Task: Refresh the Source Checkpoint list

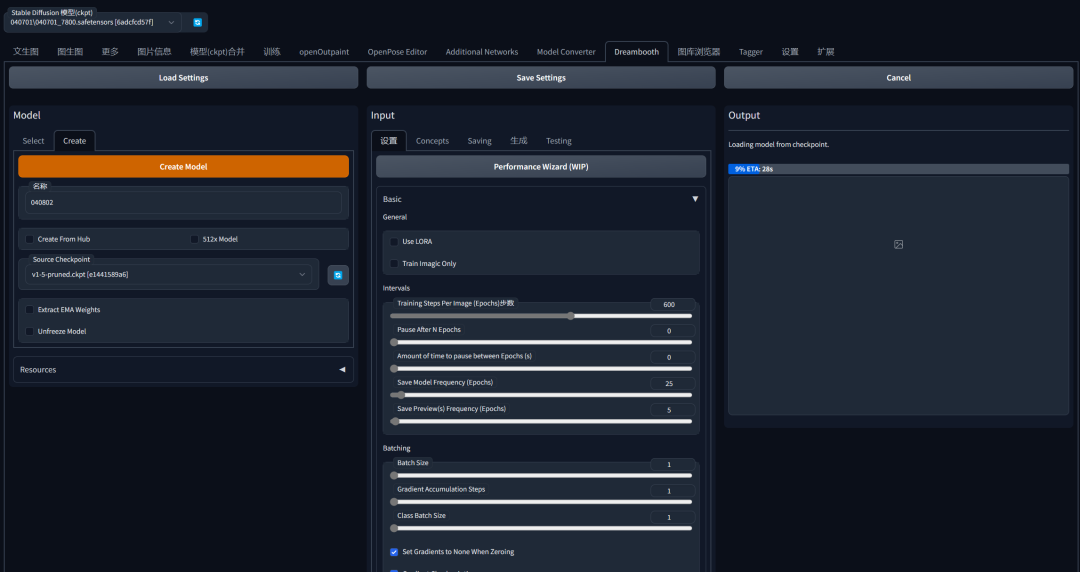Action: [x=338, y=275]
